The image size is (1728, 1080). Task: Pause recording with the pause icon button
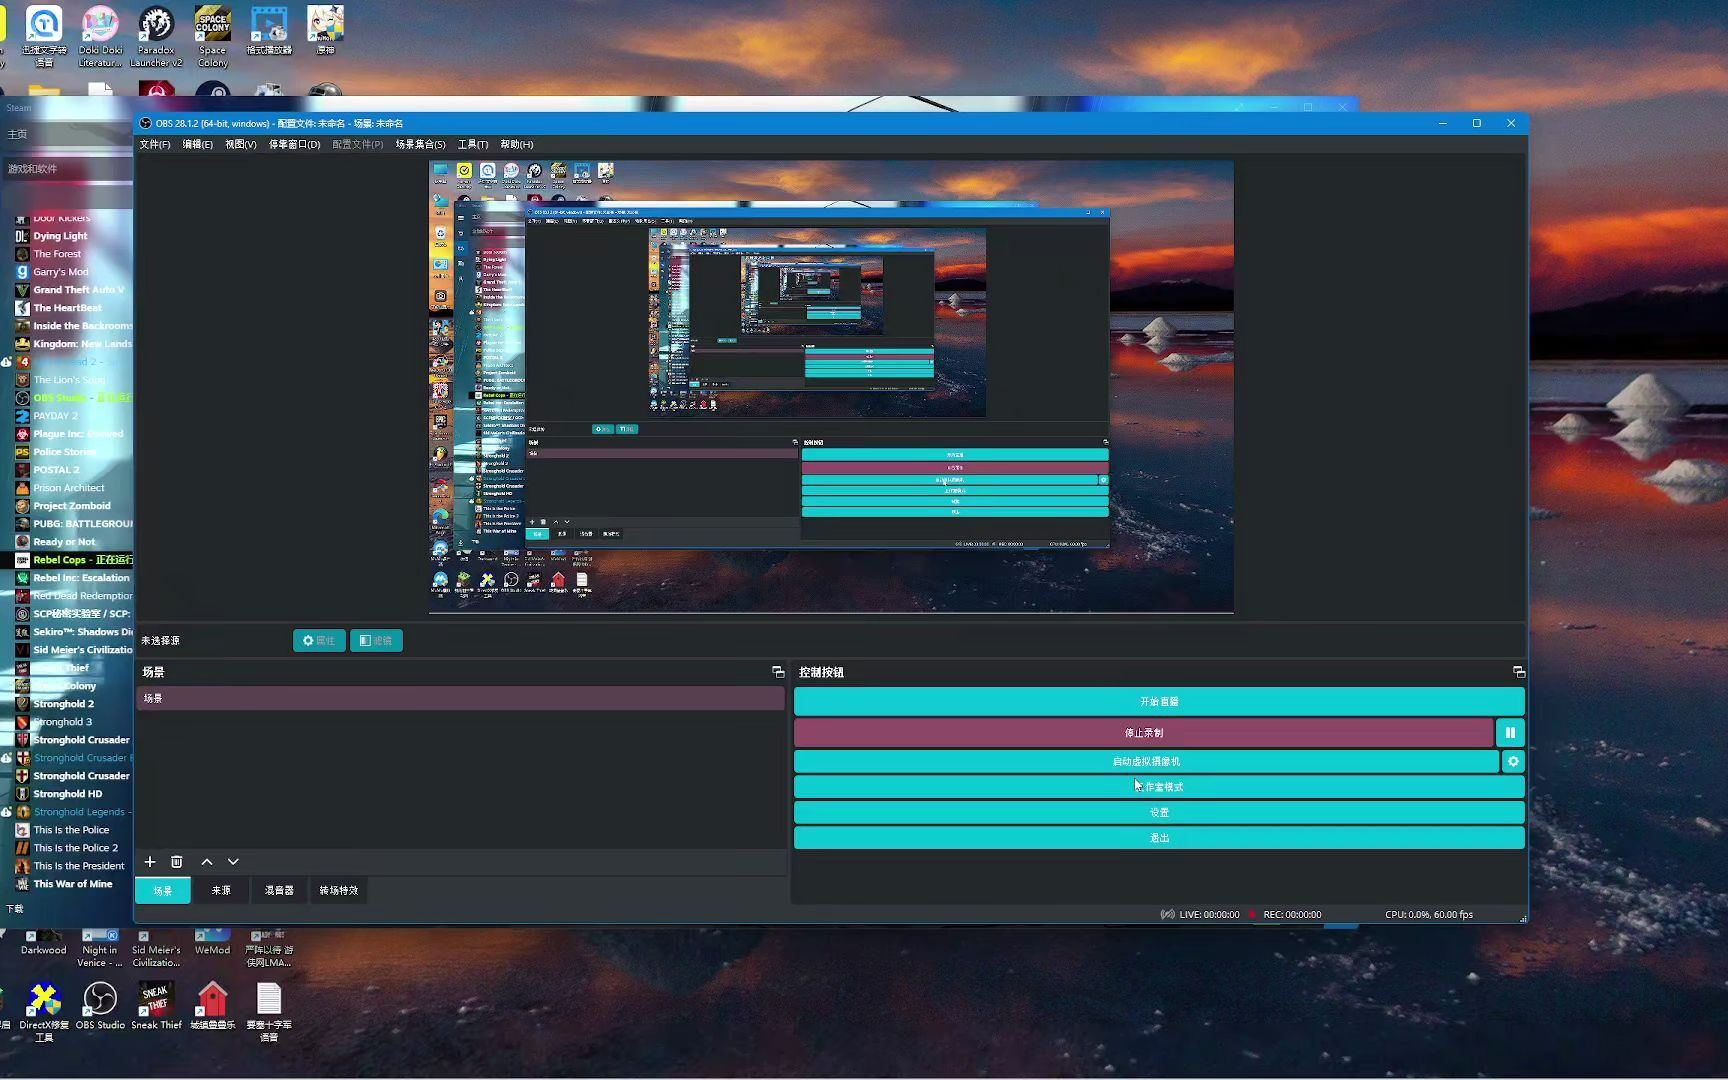(x=1510, y=733)
